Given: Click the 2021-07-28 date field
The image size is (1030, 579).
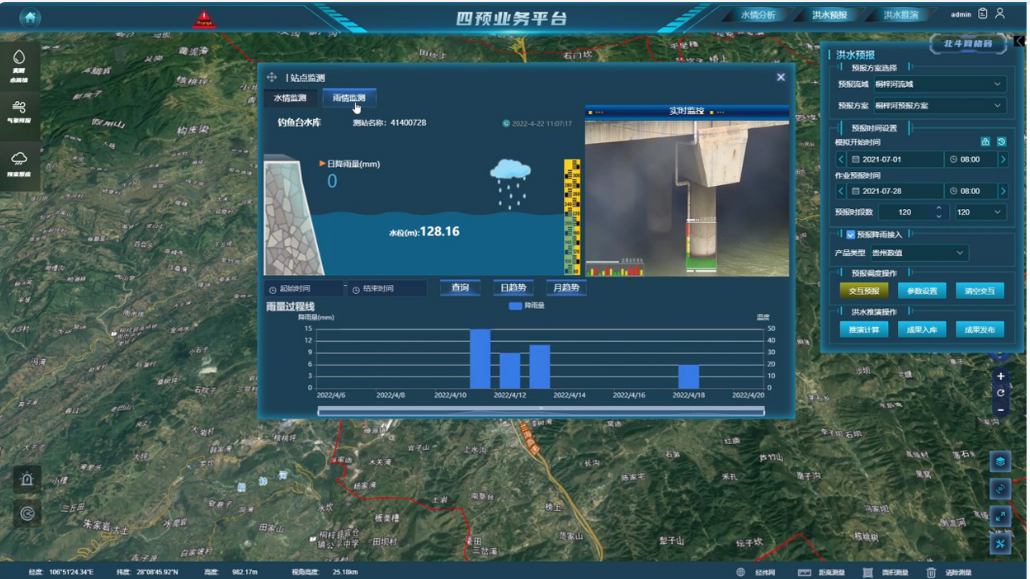Looking at the screenshot, I should coord(895,191).
